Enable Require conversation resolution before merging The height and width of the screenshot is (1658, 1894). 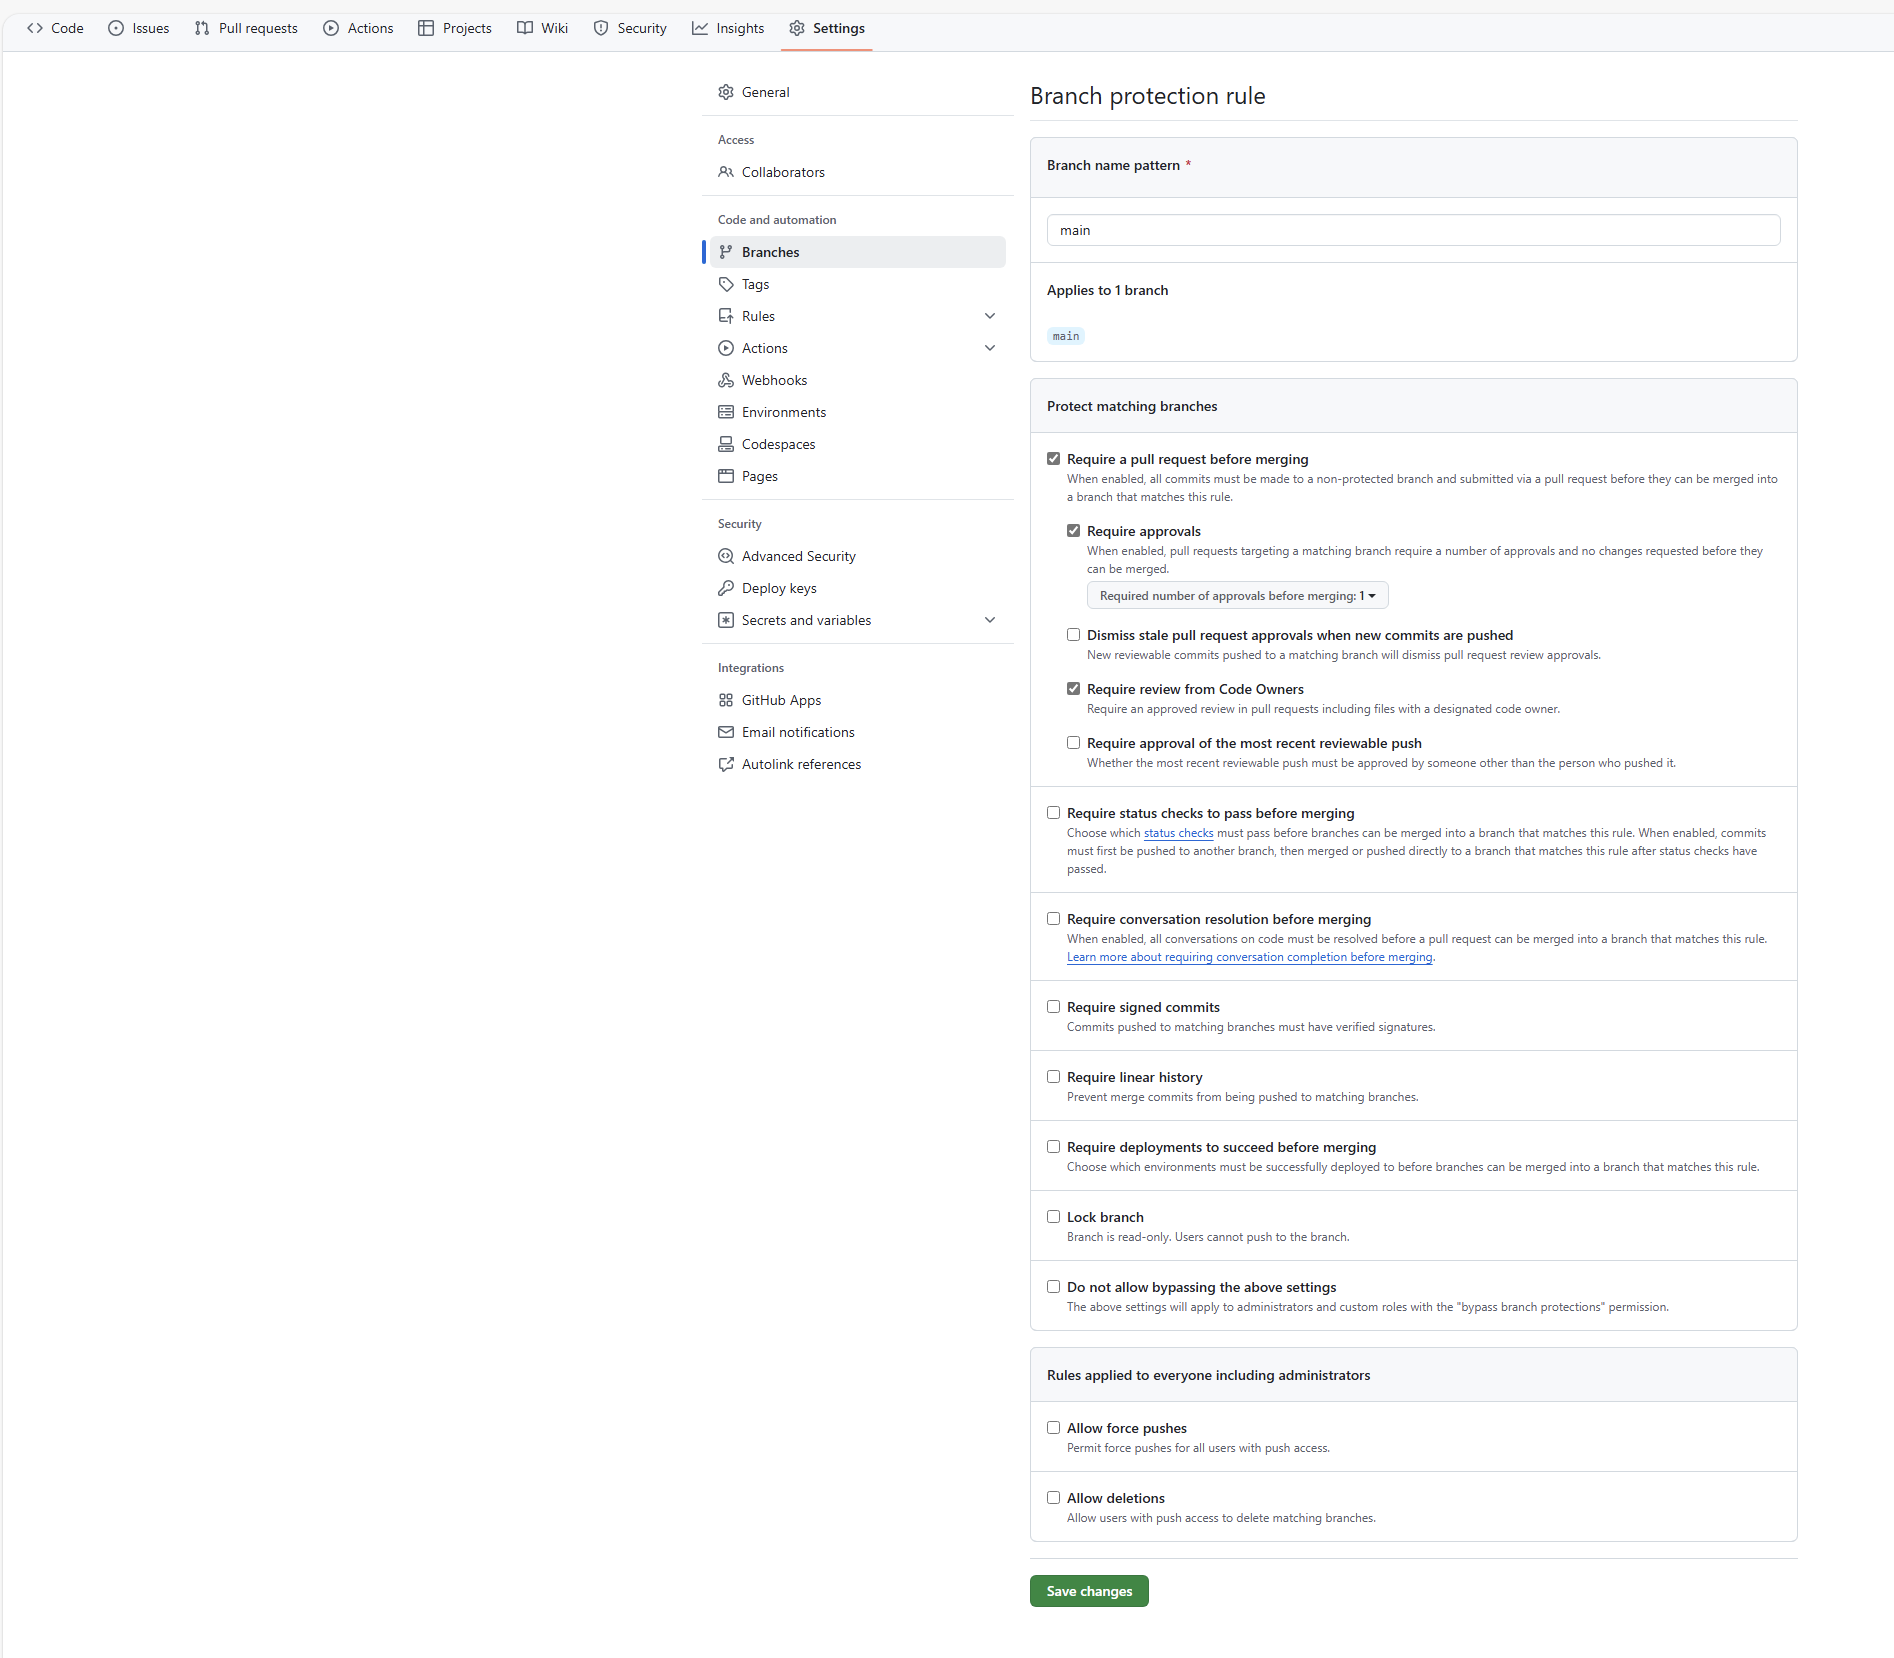click(1053, 919)
